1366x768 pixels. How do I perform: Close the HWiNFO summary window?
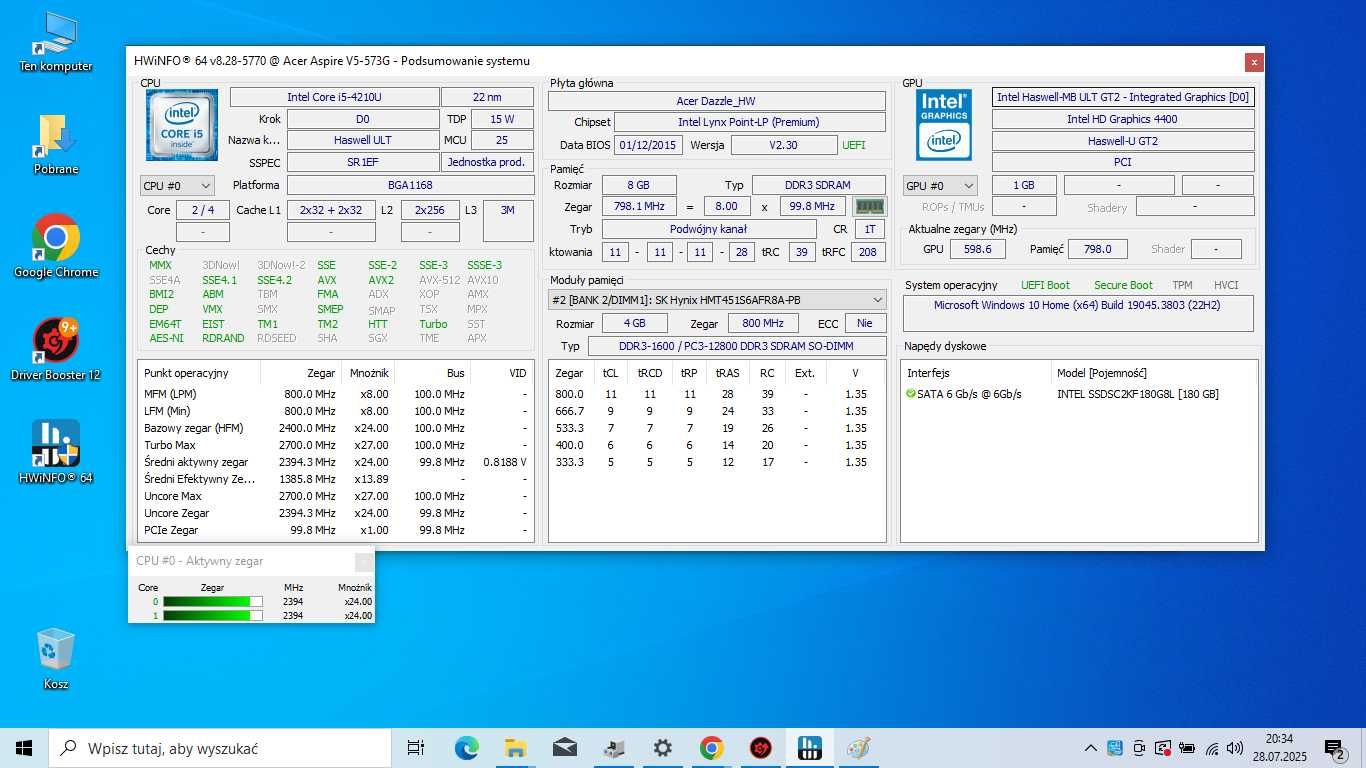tap(1254, 62)
